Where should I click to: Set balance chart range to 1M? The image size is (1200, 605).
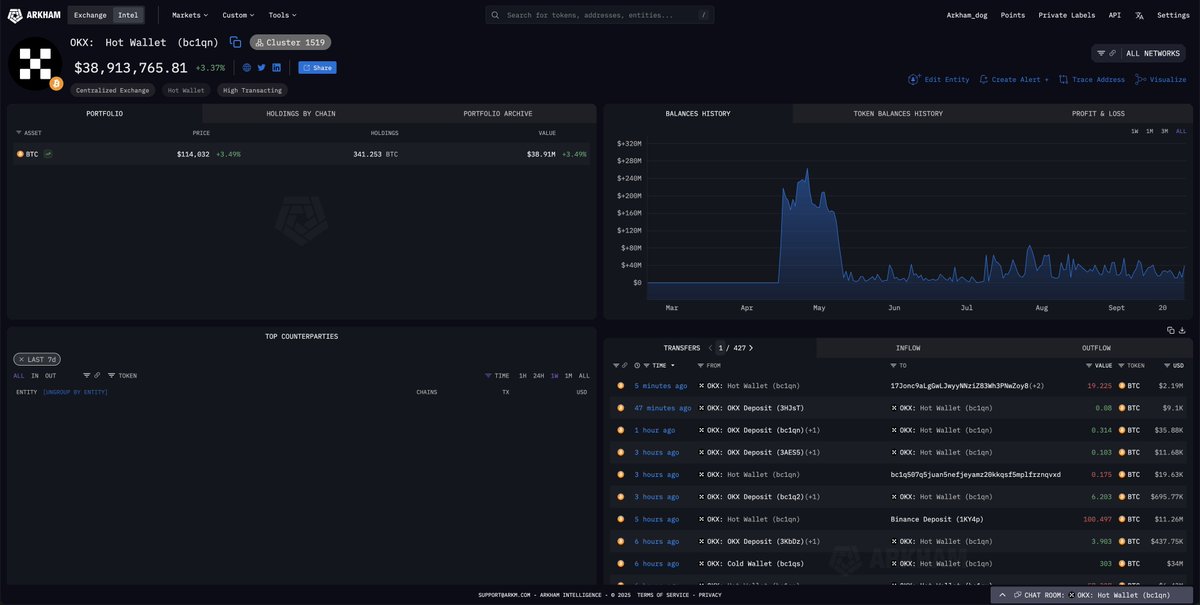click(1150, 131)
